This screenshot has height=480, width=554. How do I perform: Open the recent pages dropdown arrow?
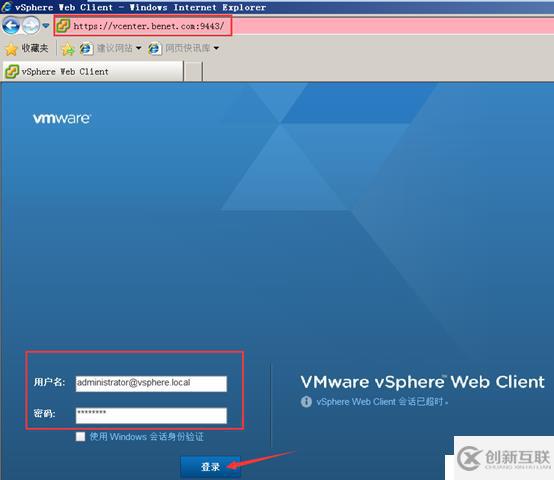[x=46, y=26]
